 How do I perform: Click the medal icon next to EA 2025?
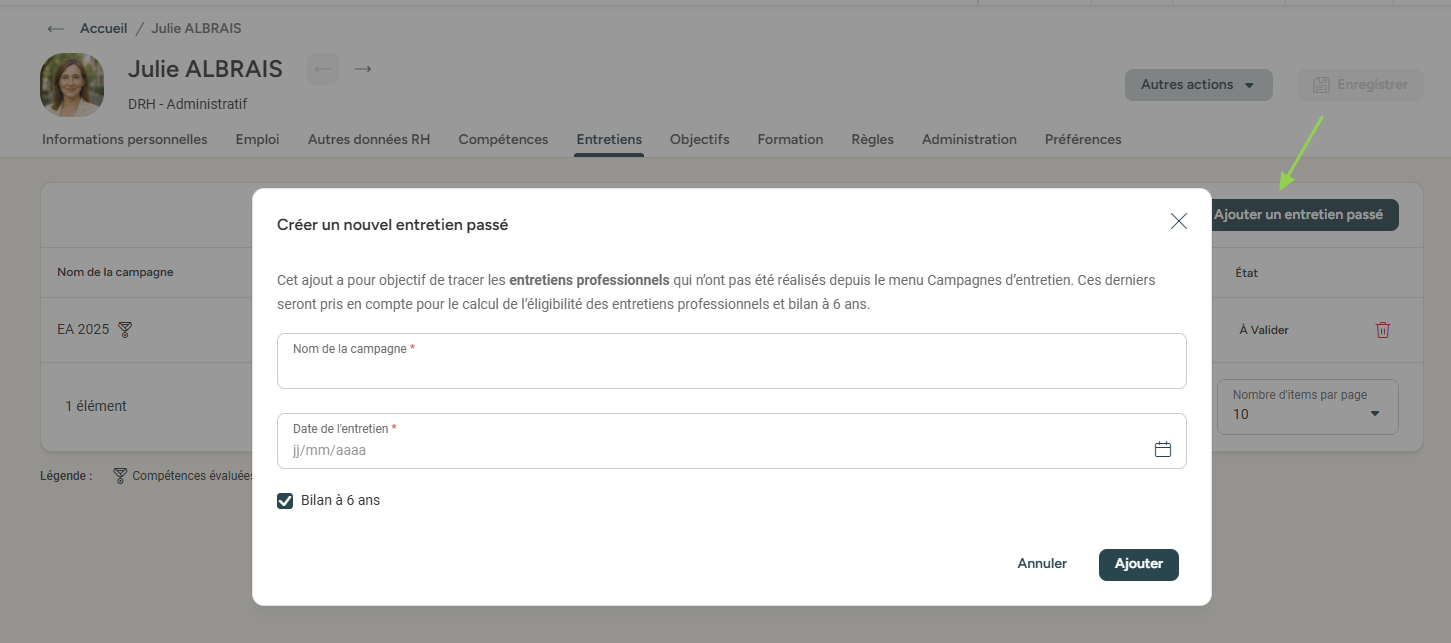[125, 330]
